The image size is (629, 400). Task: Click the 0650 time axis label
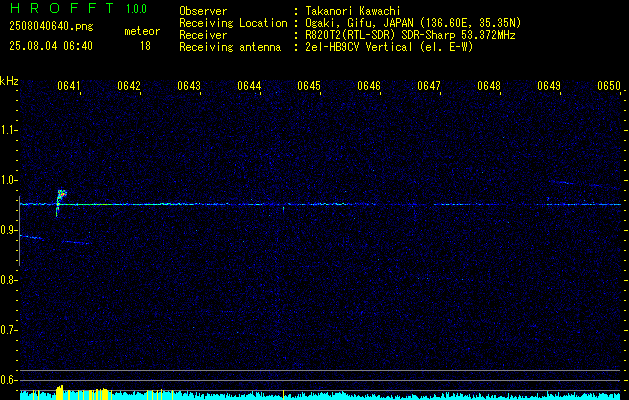click(609, 86)
